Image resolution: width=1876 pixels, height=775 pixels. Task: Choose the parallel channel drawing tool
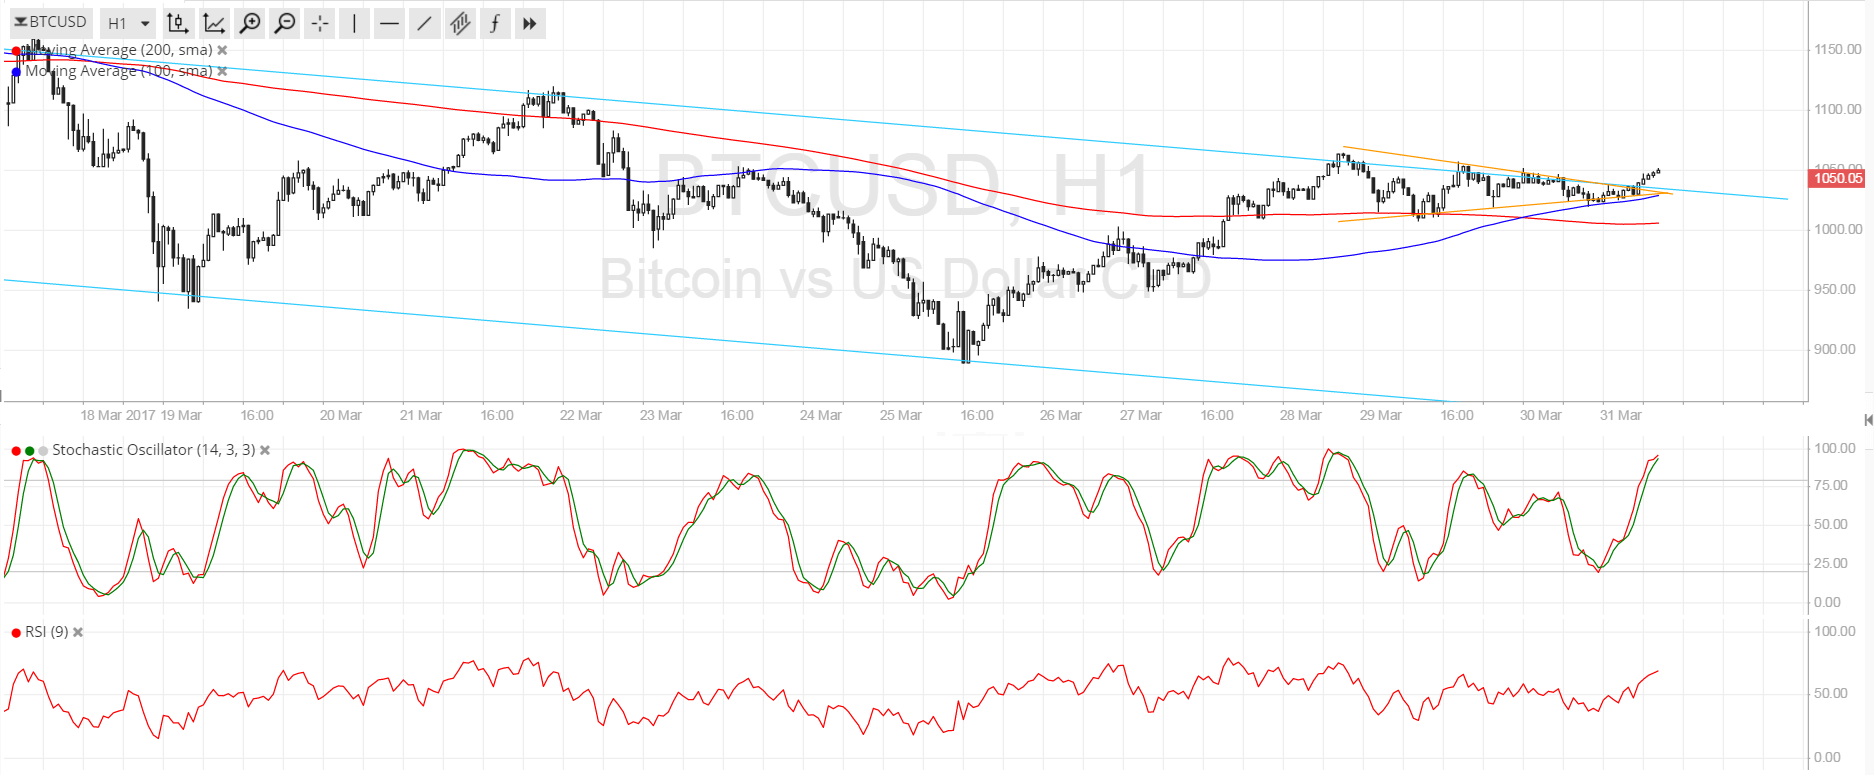click(460, 23)
